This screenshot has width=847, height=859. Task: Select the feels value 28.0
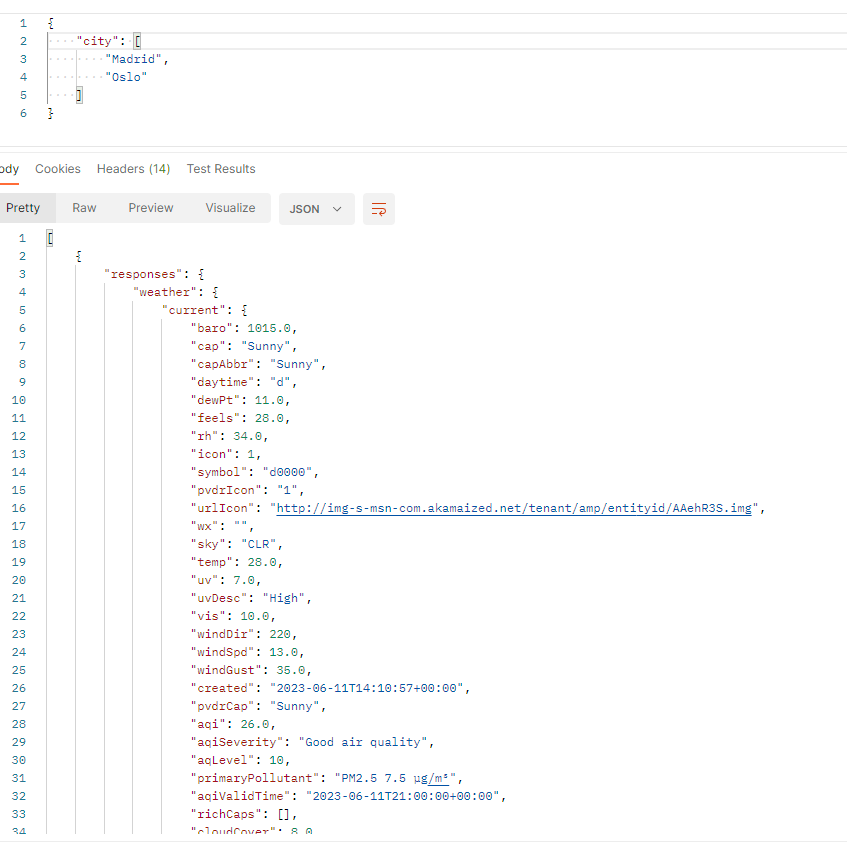coord(269,418)
